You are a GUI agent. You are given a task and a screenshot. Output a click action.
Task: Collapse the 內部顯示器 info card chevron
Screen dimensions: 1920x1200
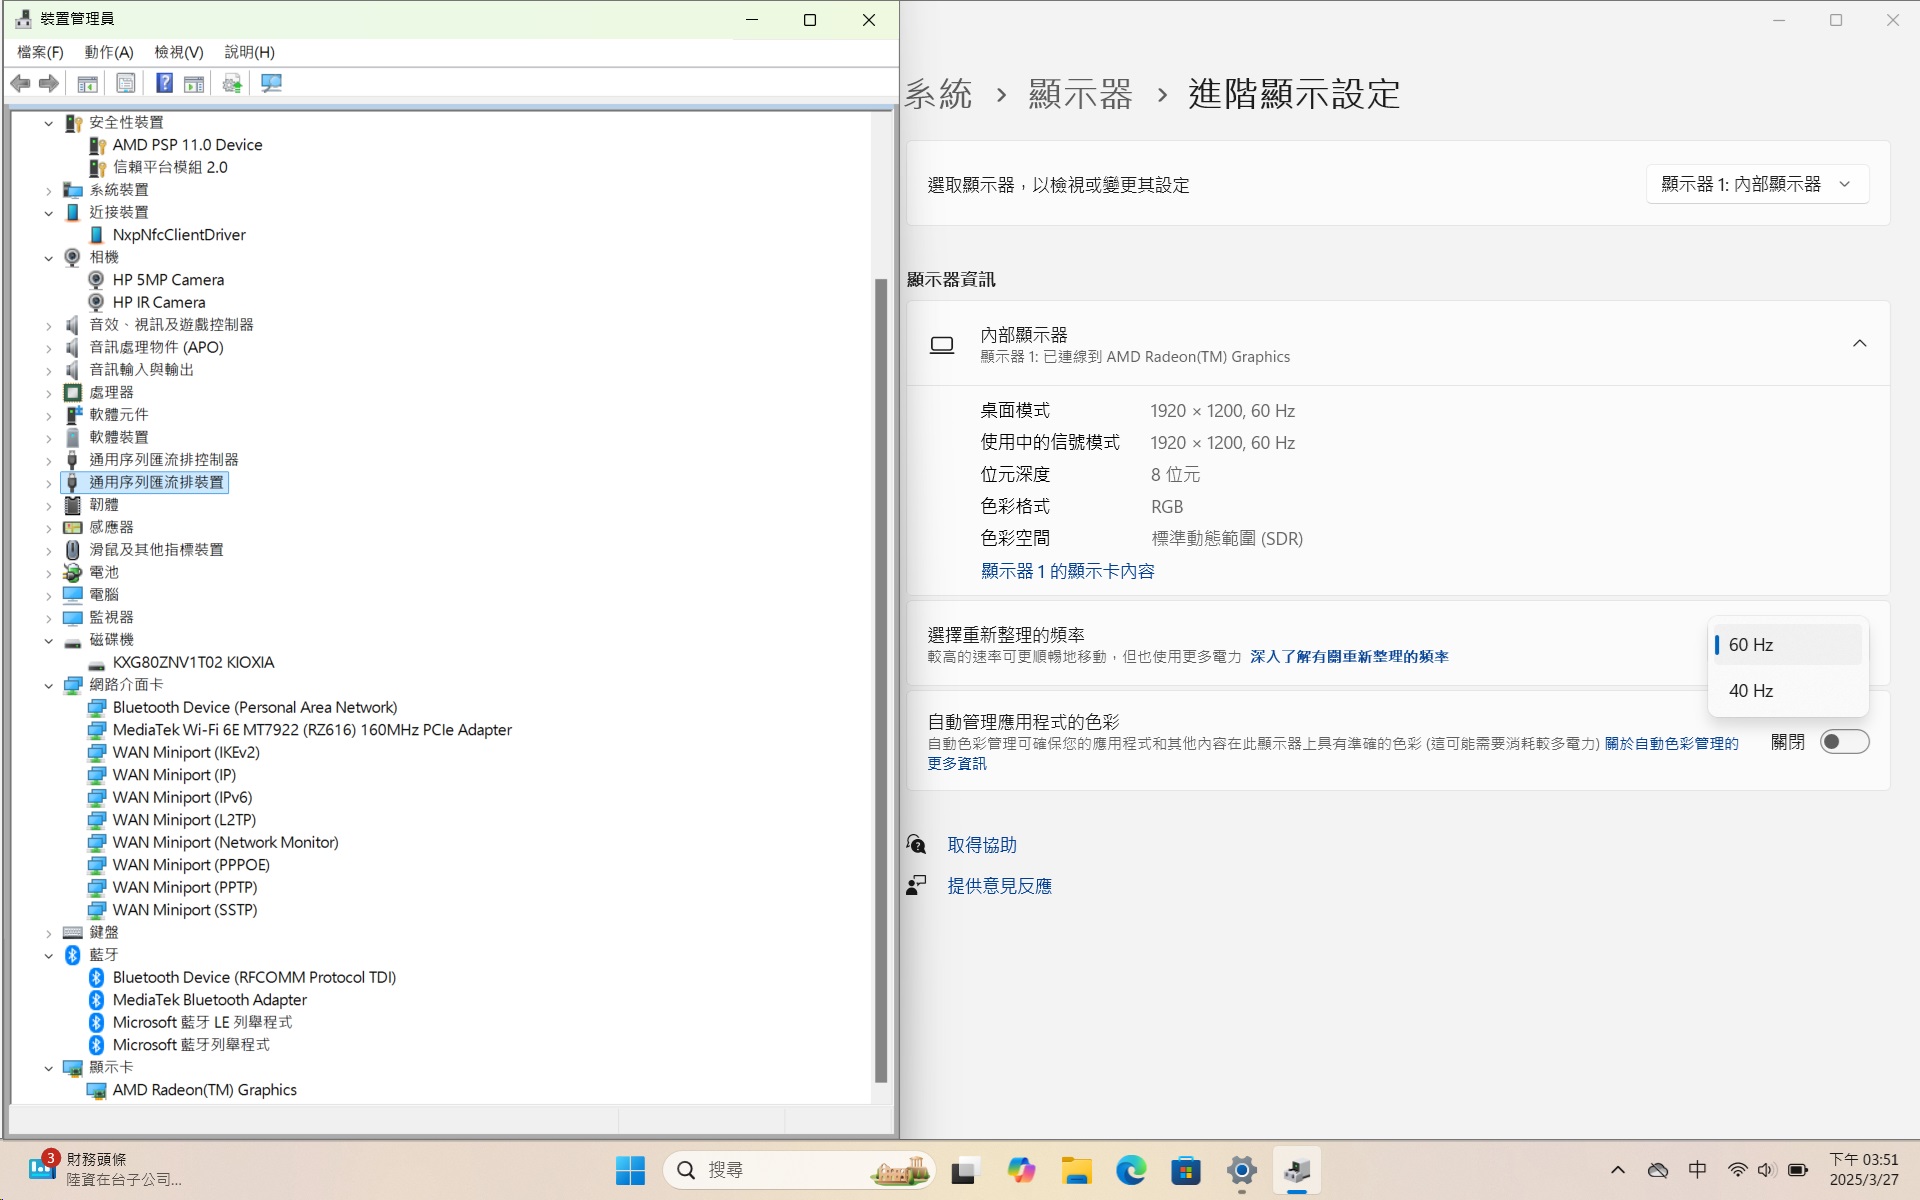coord(1859,344)
